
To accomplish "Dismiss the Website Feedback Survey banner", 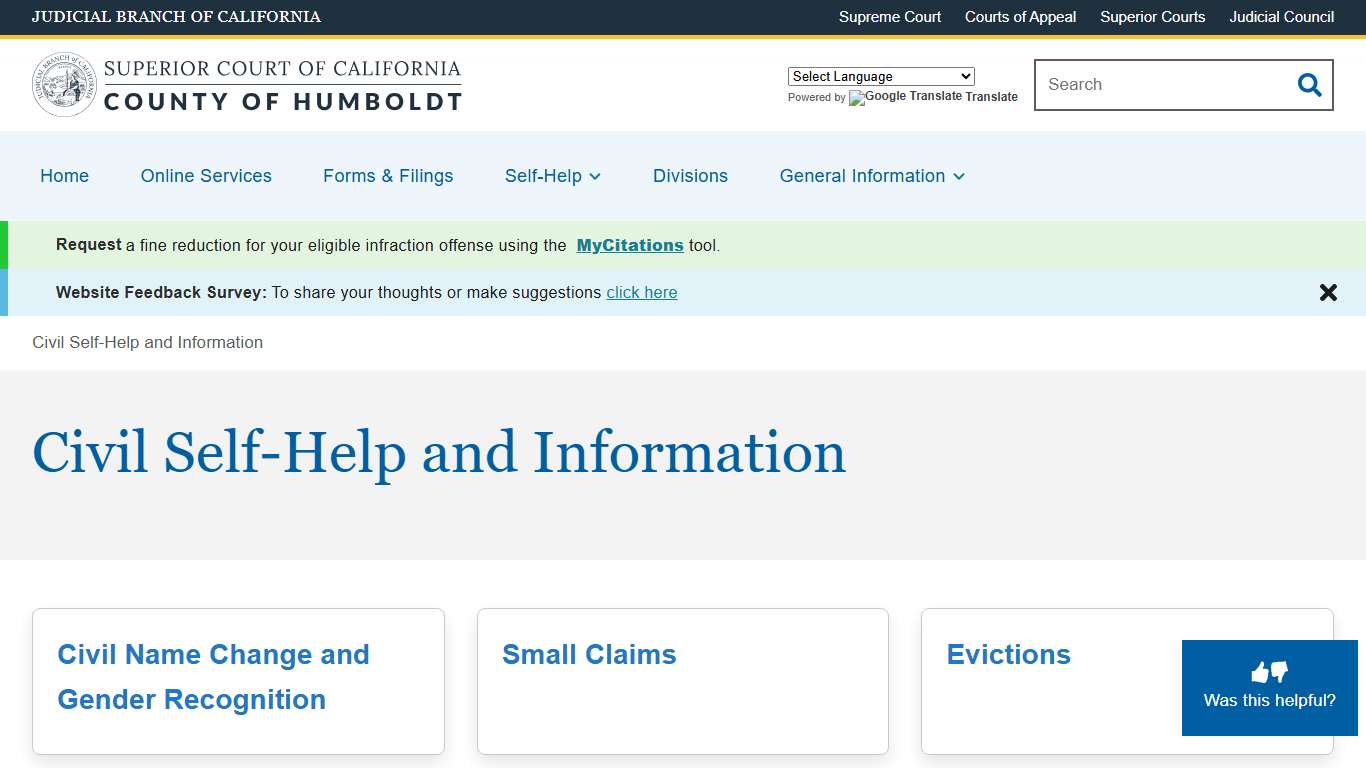I will pos(1328,292).
